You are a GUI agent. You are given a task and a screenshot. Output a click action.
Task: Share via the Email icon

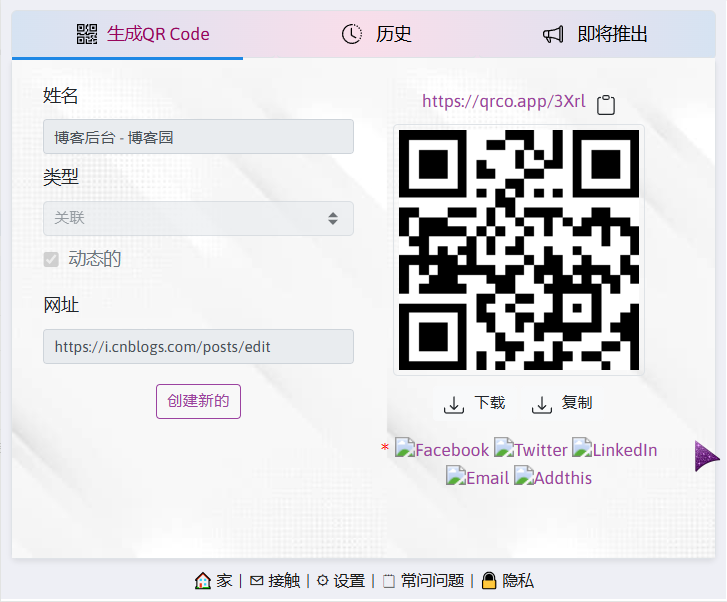point(477,477)
